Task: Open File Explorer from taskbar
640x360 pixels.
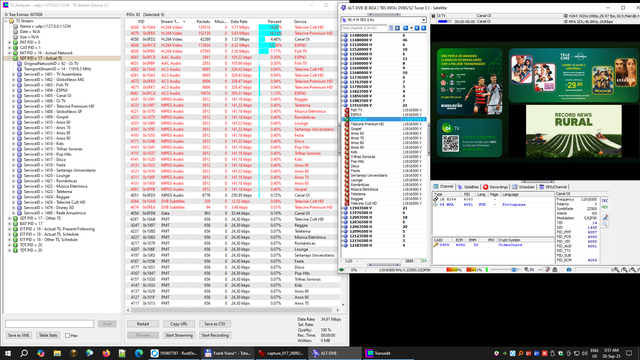Action: [57, 353]
